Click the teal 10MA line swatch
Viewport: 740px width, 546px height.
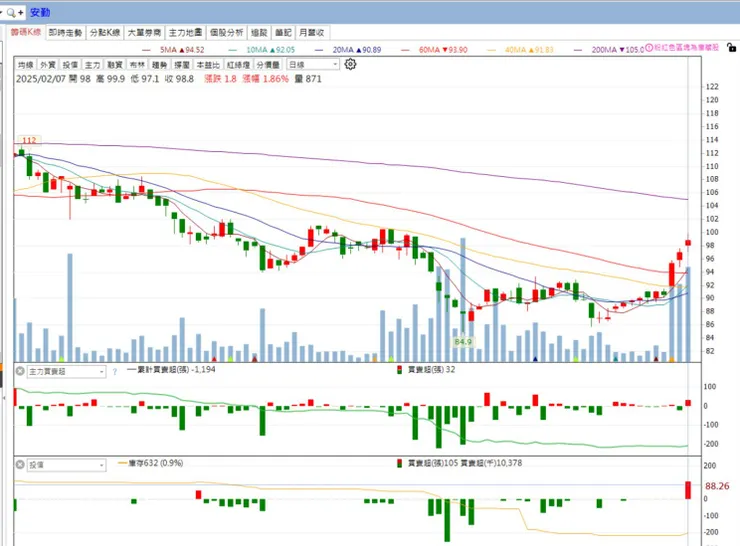(233, 50)
